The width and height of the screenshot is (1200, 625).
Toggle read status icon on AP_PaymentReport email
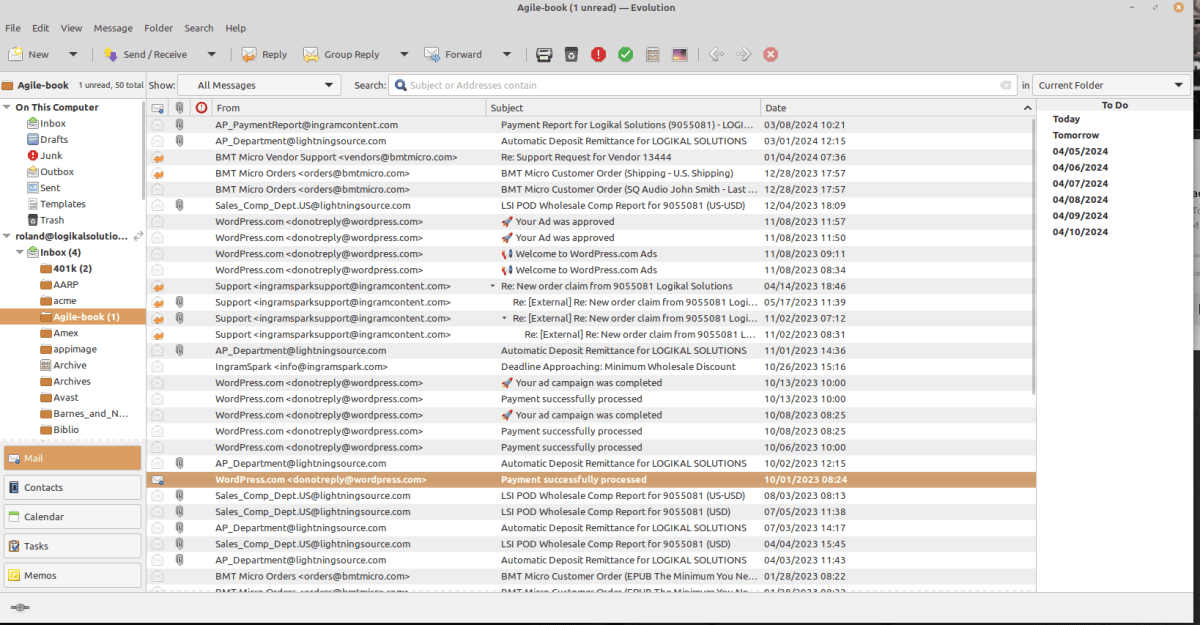158,125
